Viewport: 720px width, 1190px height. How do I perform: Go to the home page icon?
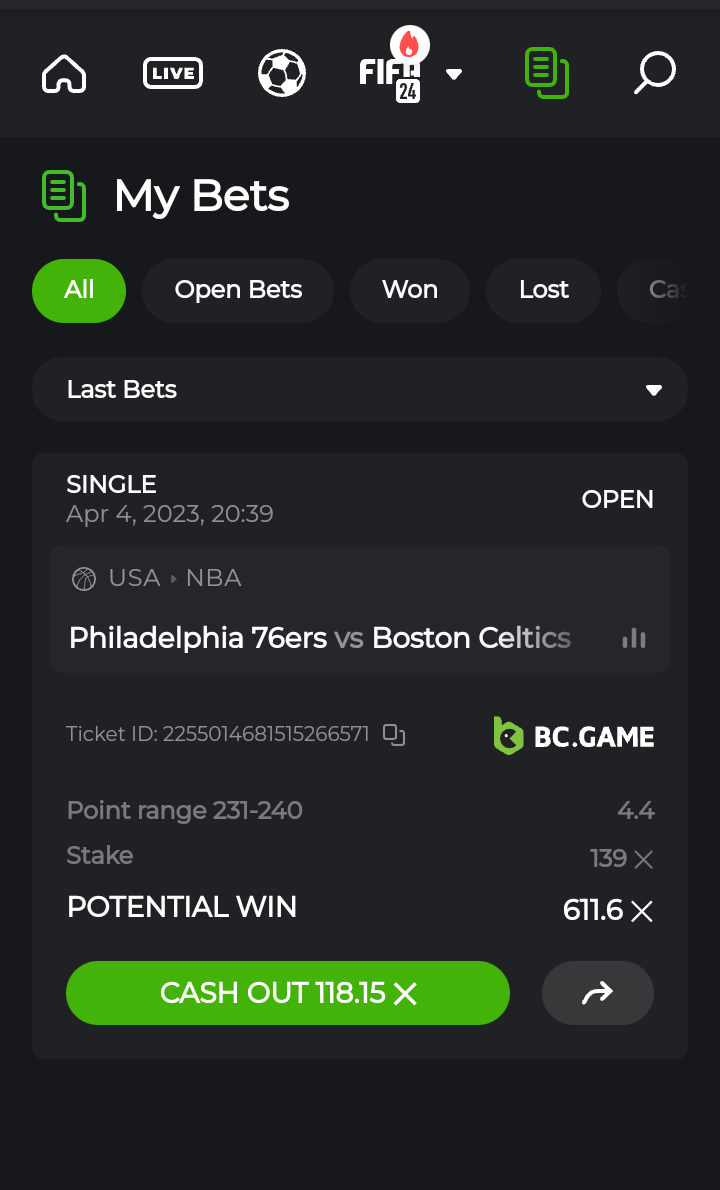tap(64, 73)
